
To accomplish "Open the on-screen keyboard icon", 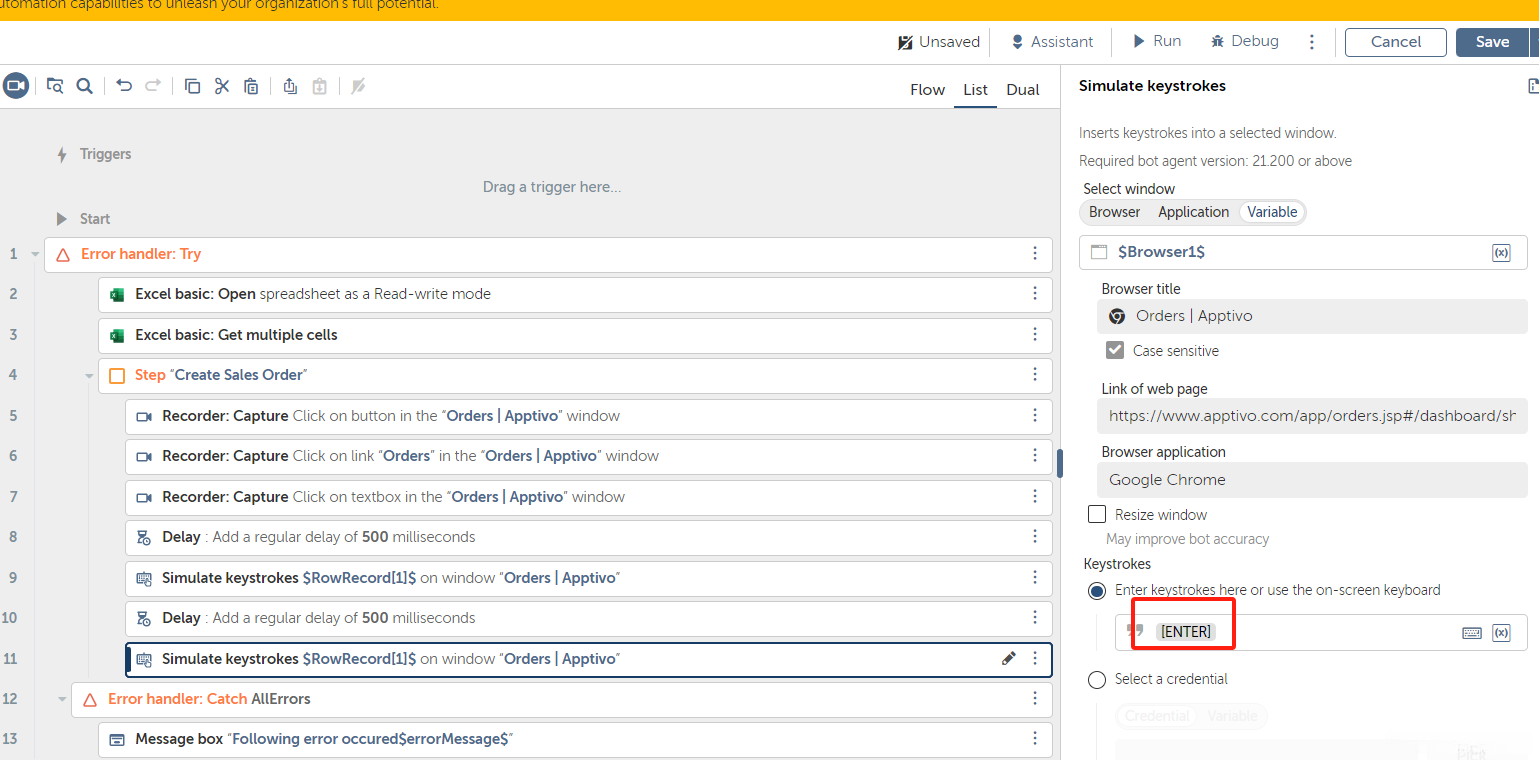I will [x=1472, y=632].
